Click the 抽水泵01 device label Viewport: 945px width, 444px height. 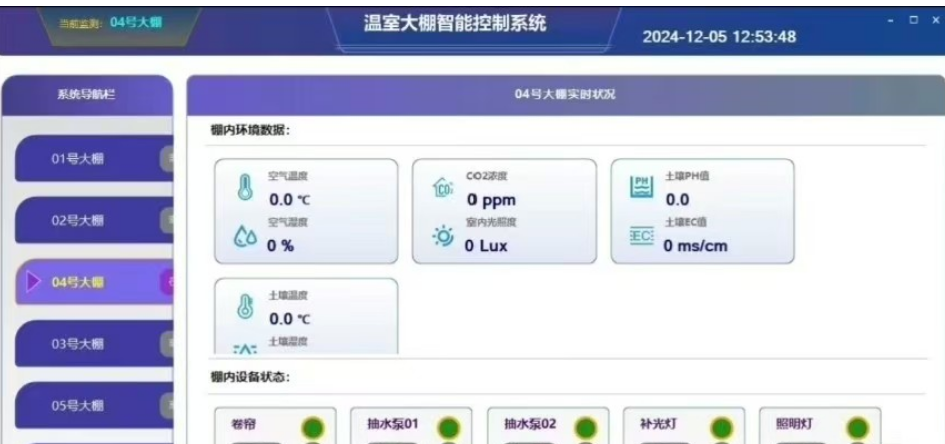click(x=392, y=424)
